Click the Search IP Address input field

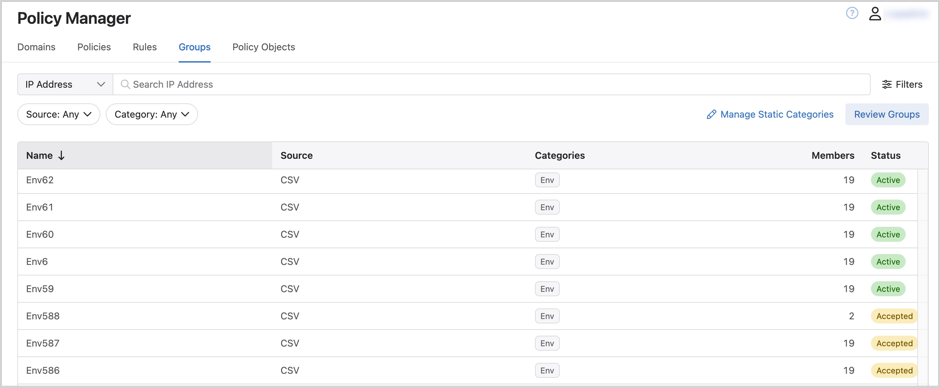click(492, 85)
